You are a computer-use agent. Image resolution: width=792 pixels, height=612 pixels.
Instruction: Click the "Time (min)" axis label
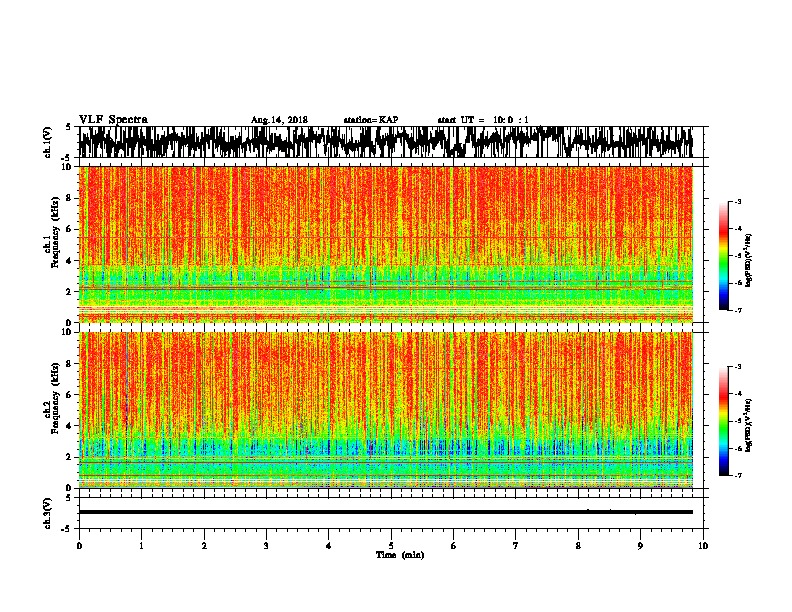[400, 555]
